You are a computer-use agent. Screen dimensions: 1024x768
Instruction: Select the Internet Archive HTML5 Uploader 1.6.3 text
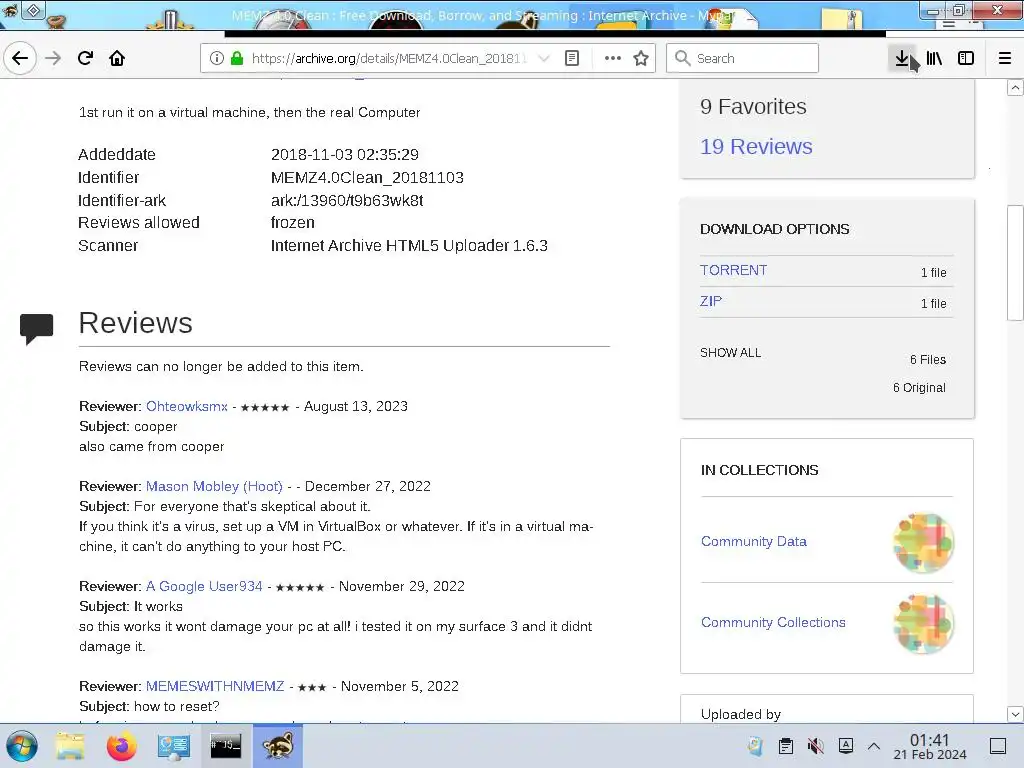point(409,246)
